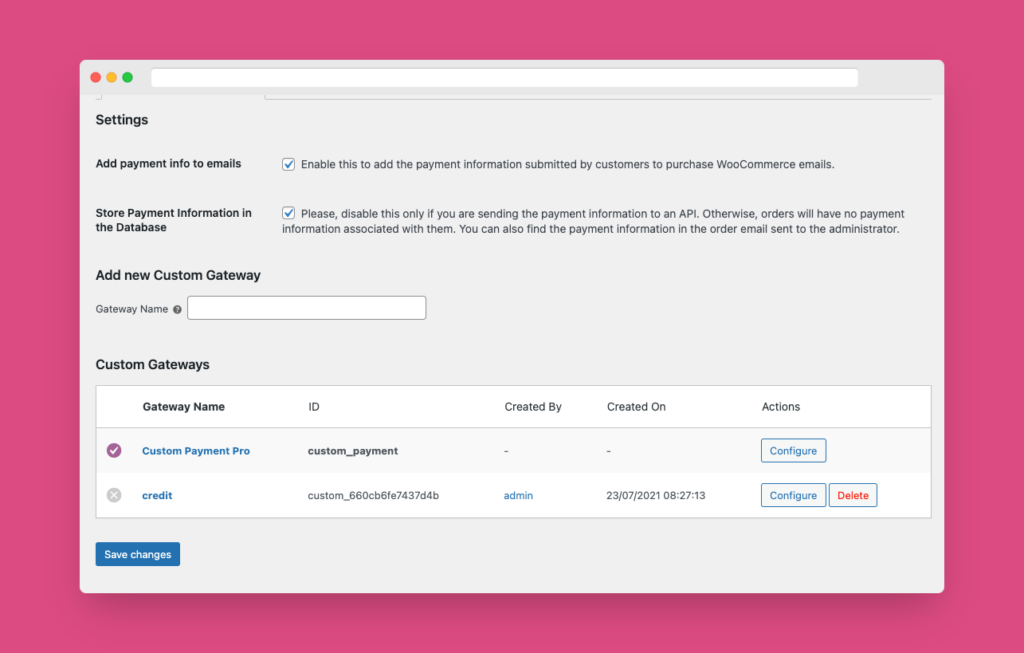
Task: Click the Store Payment Information in the Database label
Action: [174, 220]
